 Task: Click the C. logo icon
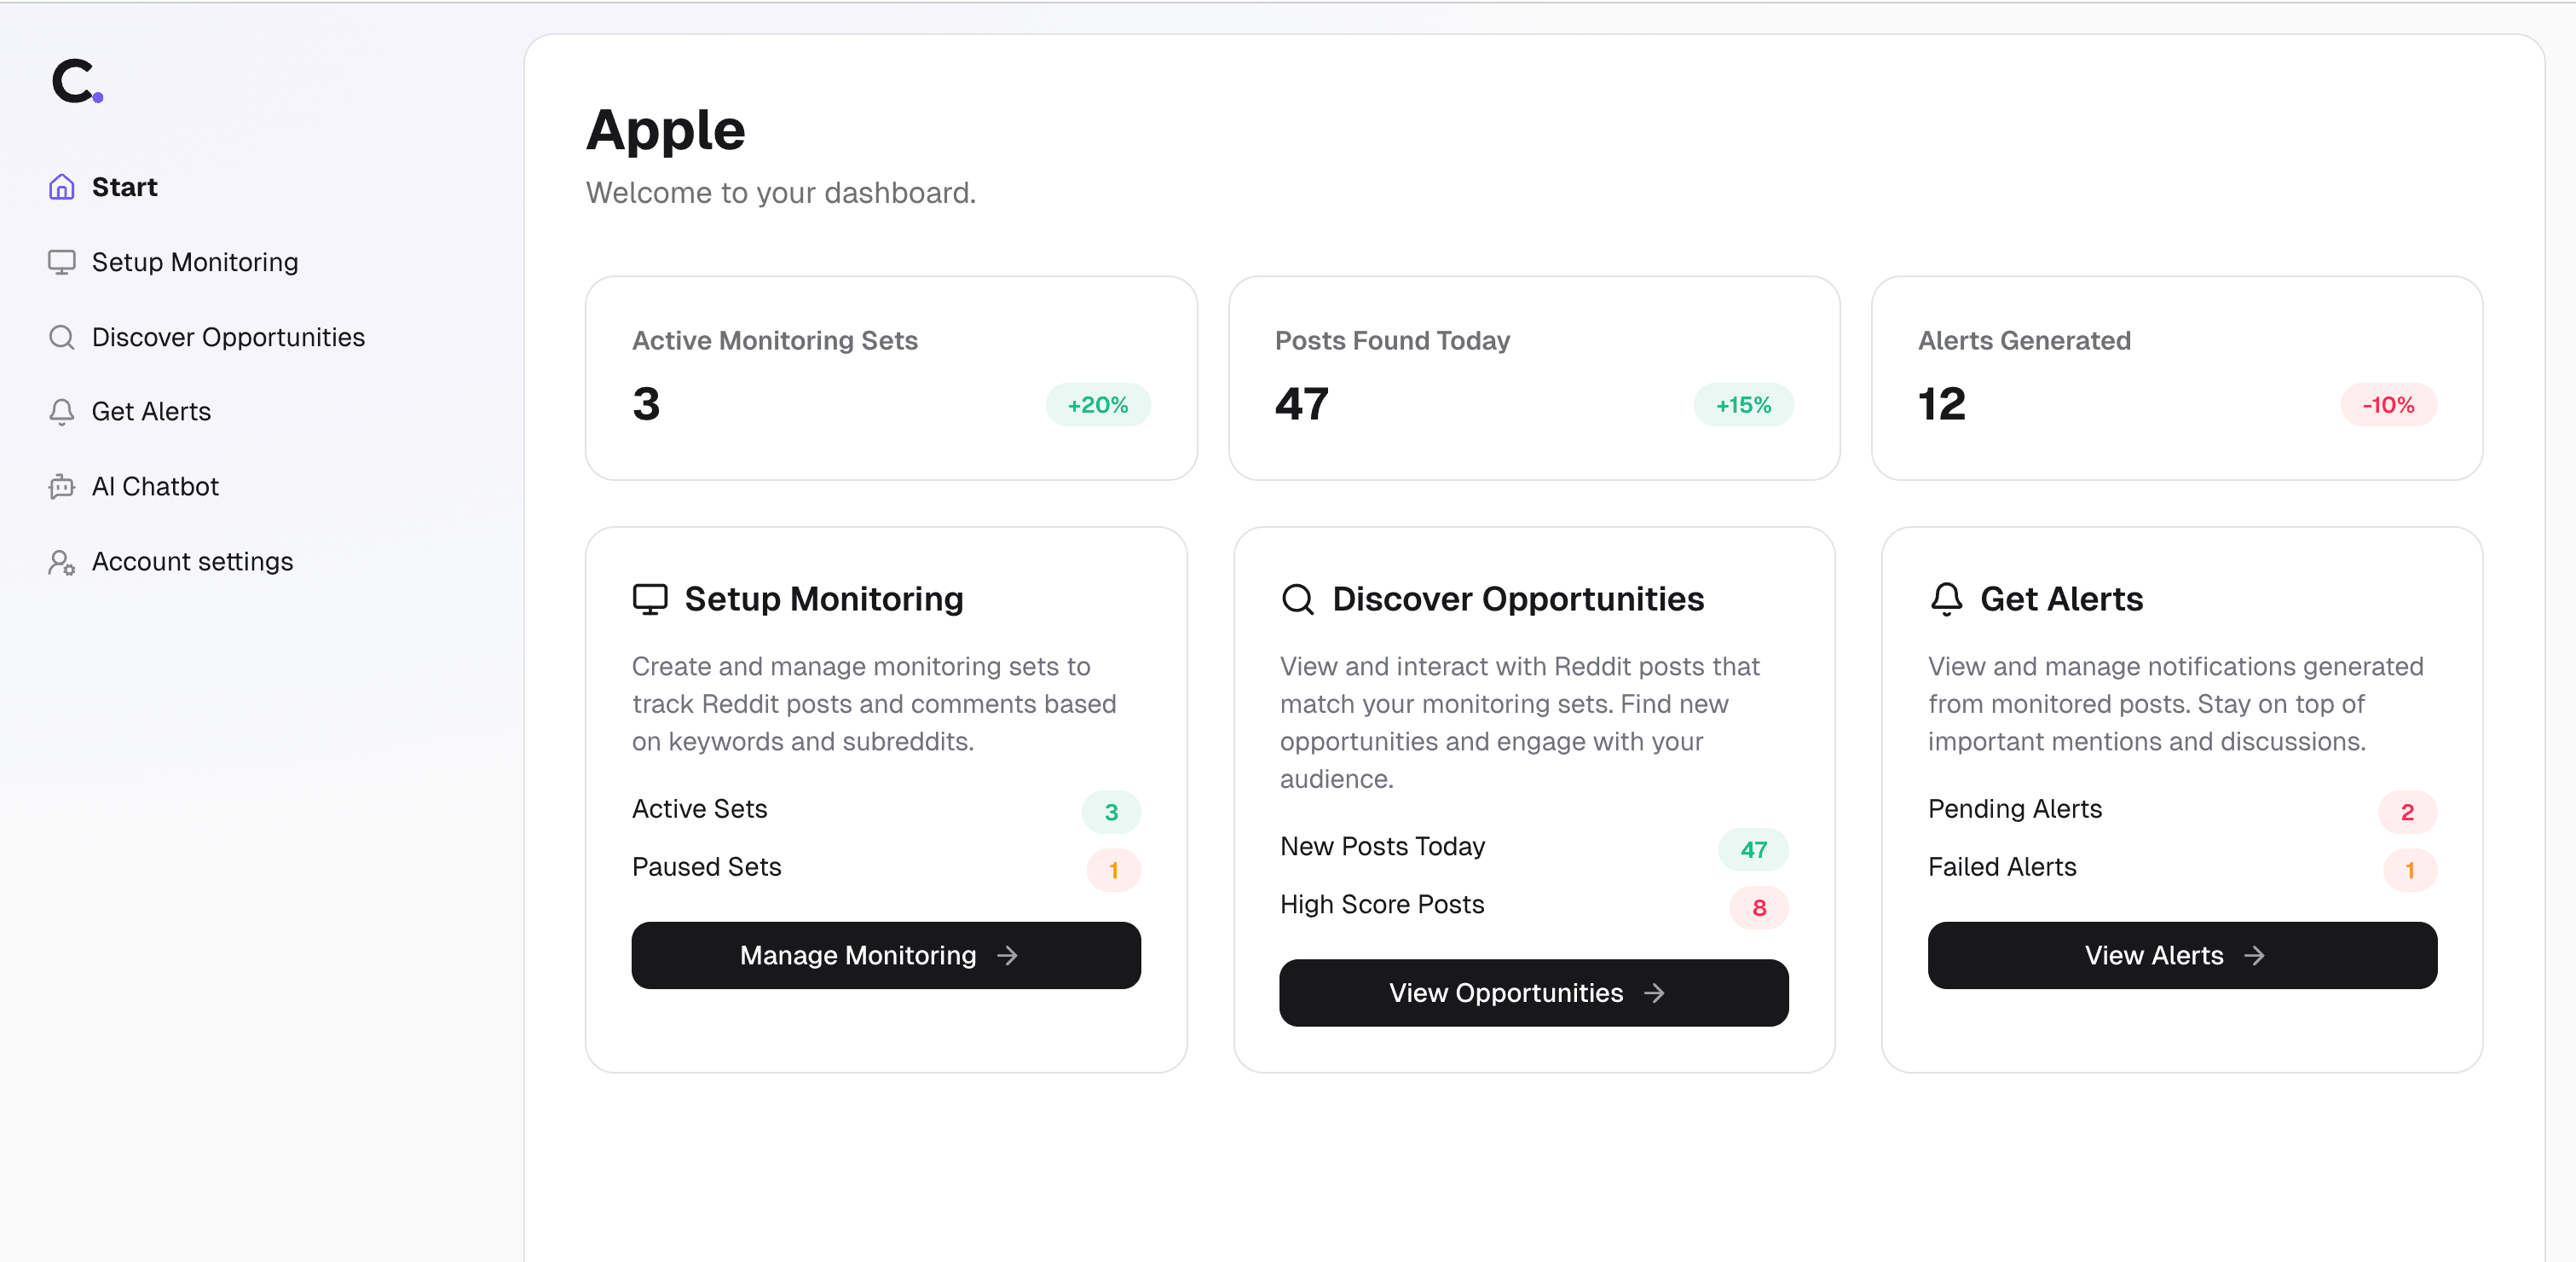(x=77, y=81)
